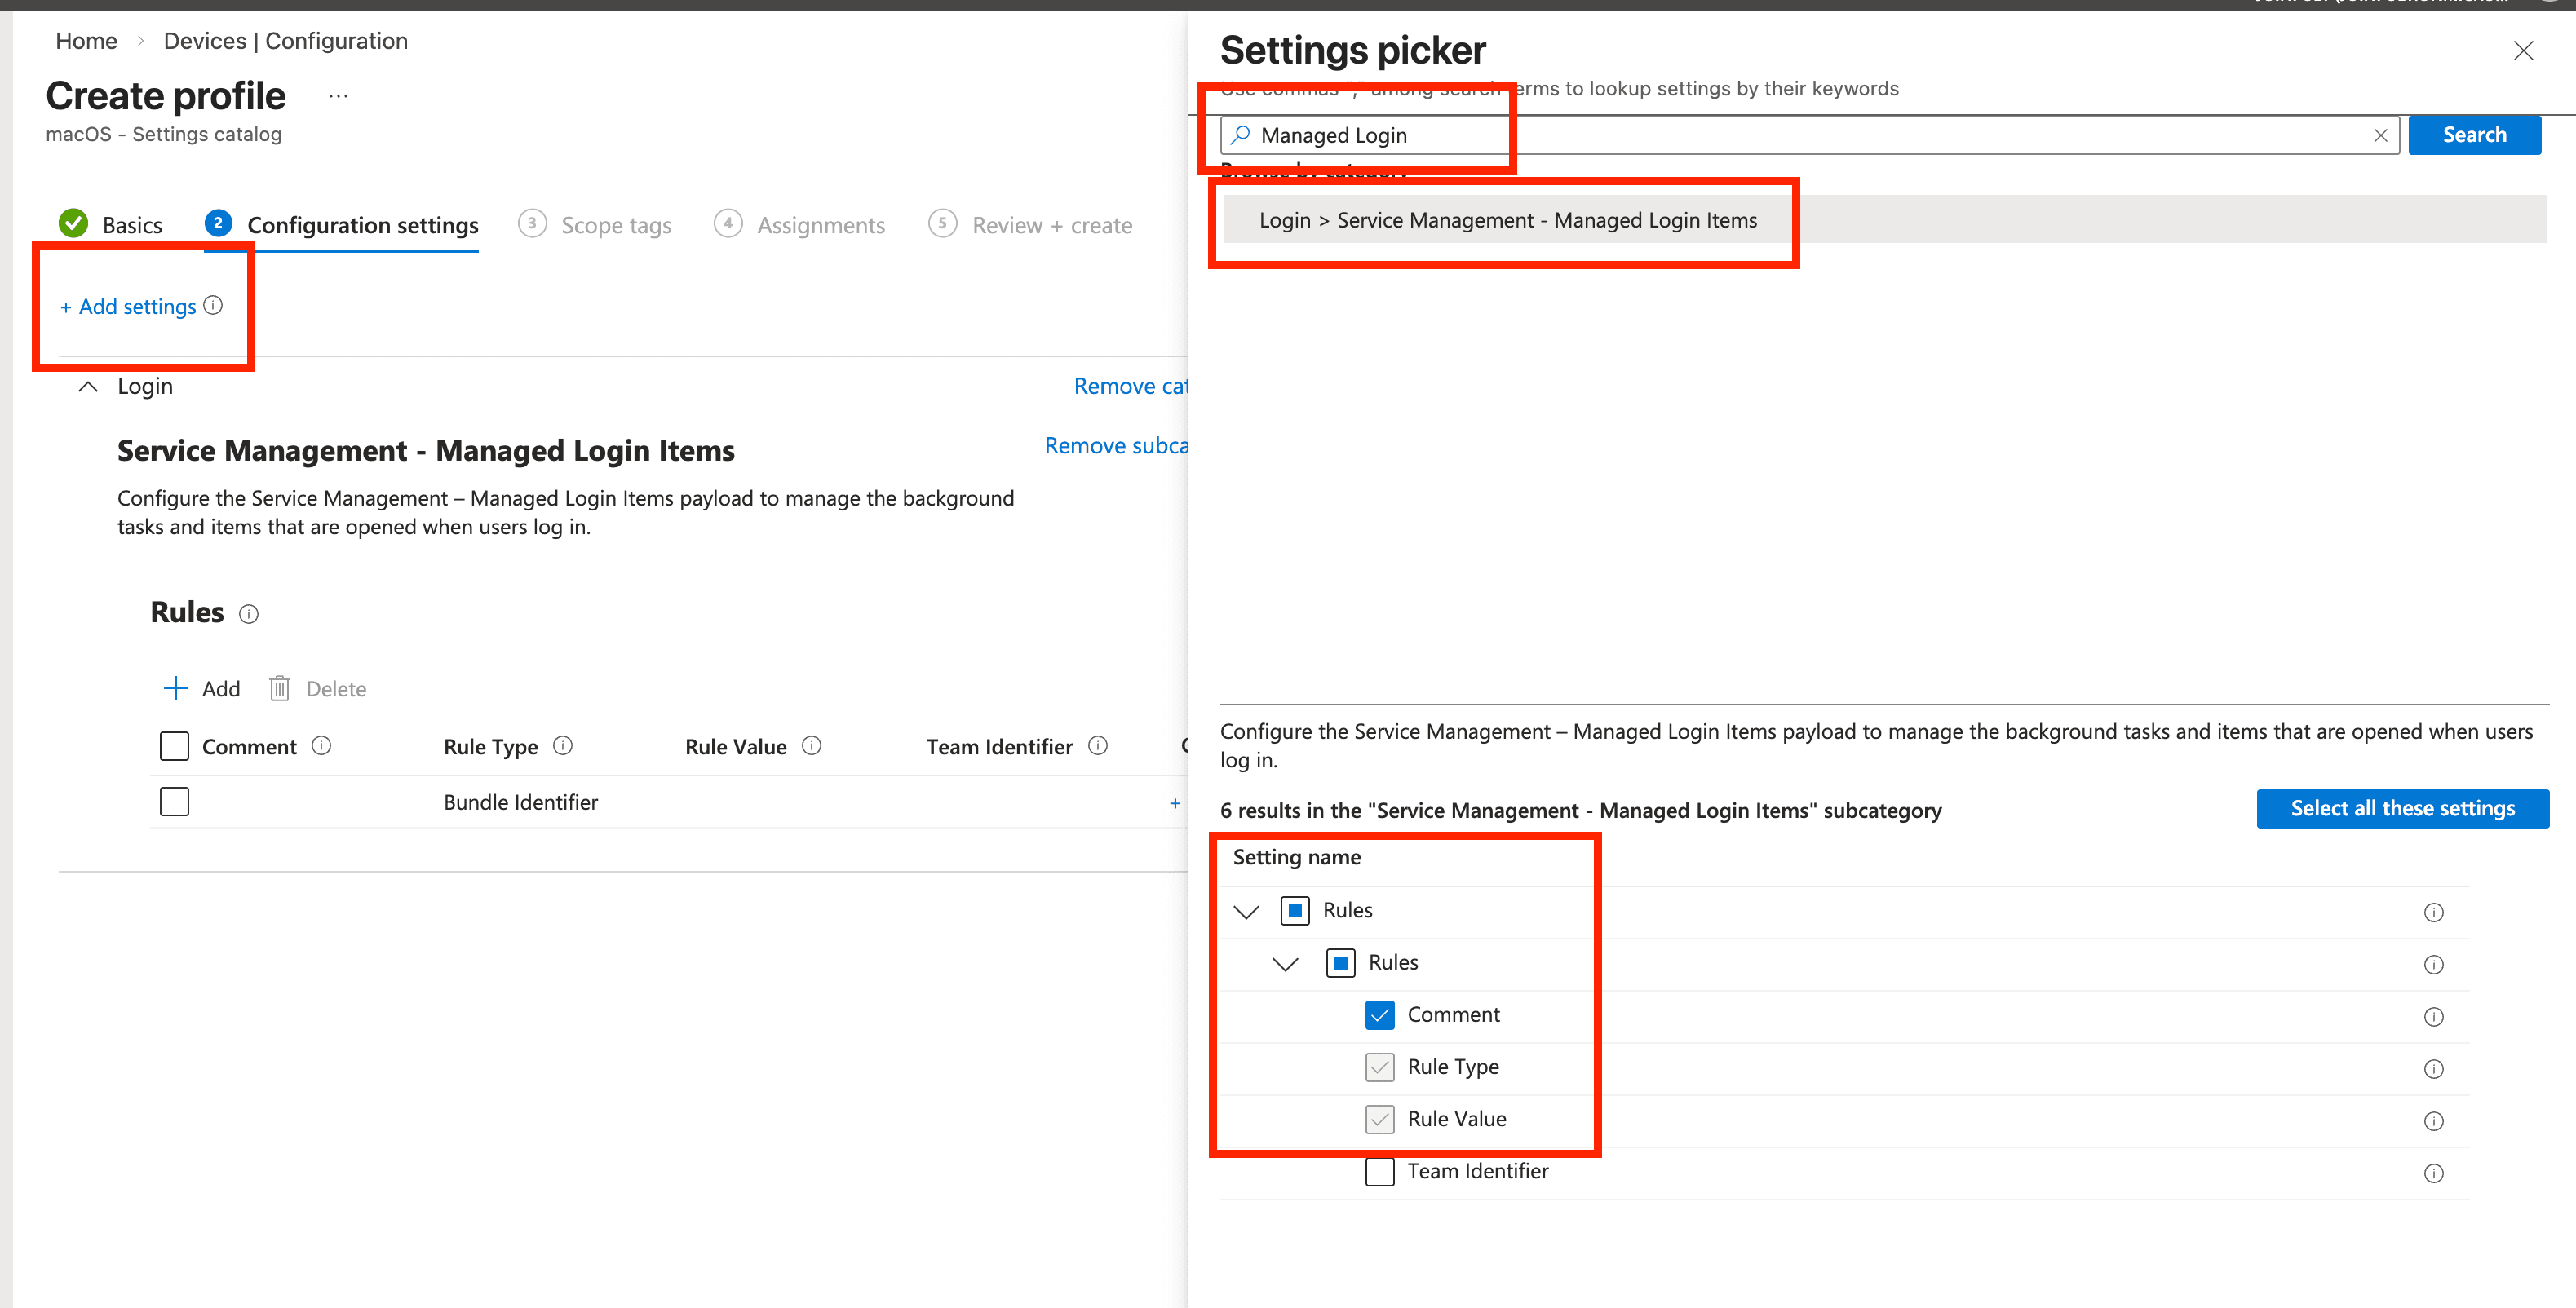Collapse the inner Rules group
Image resolution: width=2576 pixels, height=1308 pixels.
coord(1285,963)
